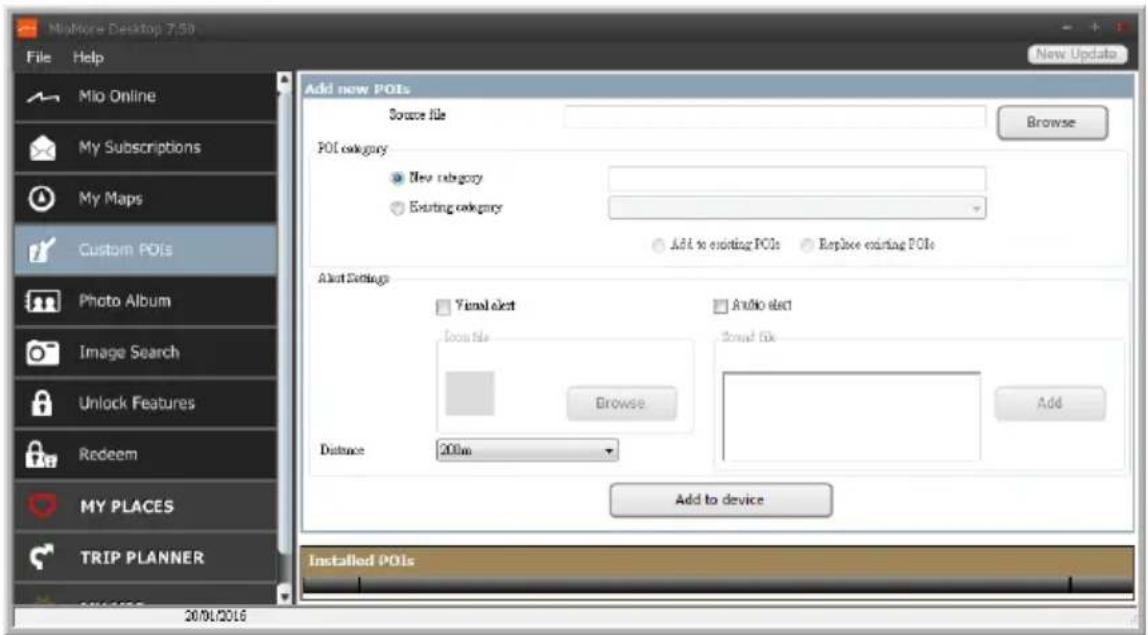Open the File menu
This screenshot has height=635, width=1148.
39,57
